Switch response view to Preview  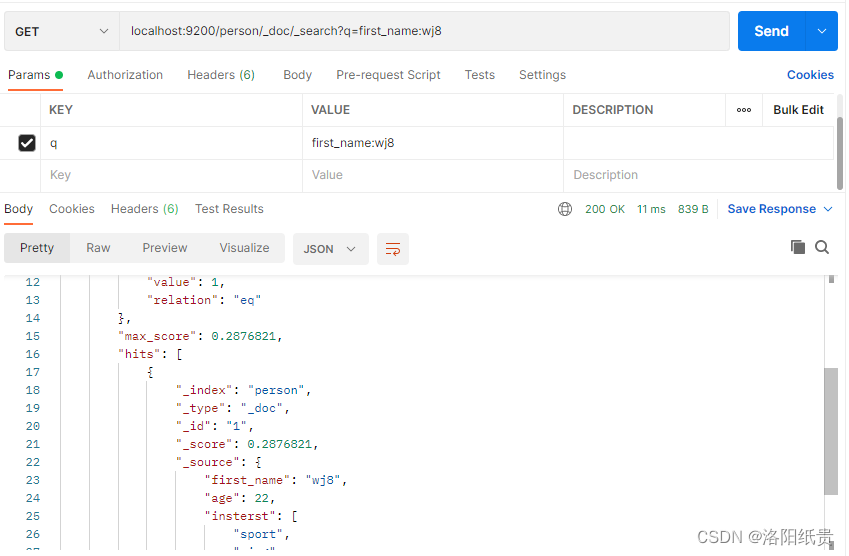165,248
